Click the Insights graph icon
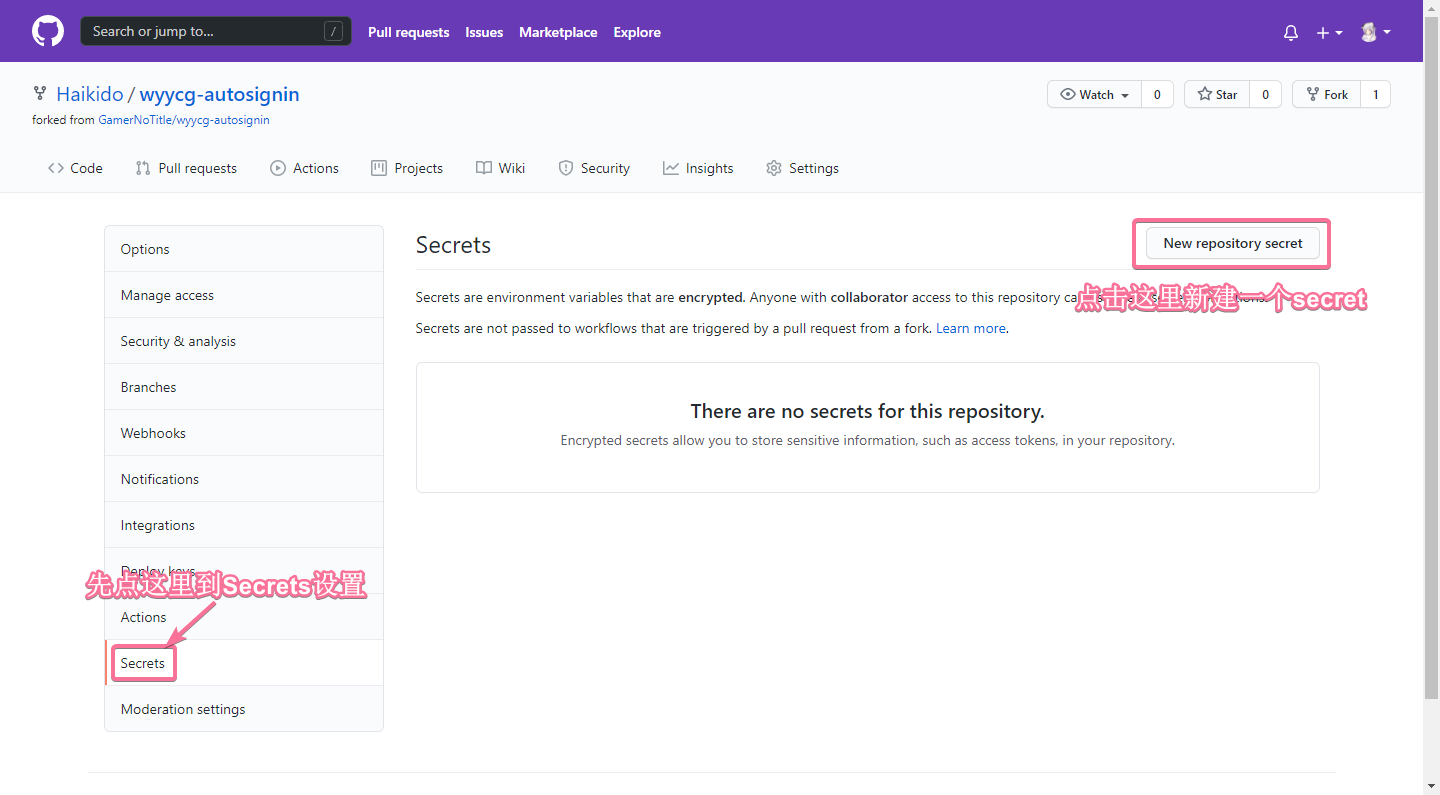This screenshot has width=1440, height=795. click(x=671, y=168)
